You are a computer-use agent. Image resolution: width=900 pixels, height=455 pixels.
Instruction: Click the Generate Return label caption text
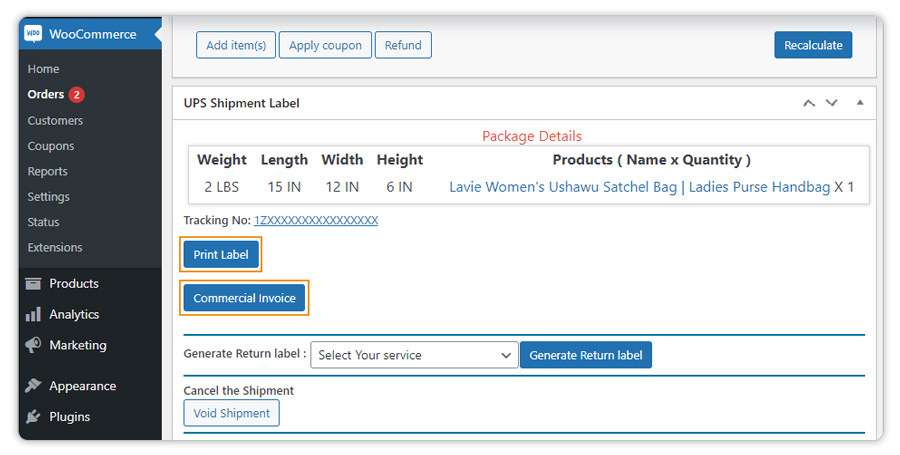pyautogui.click(x=245, y=354)
